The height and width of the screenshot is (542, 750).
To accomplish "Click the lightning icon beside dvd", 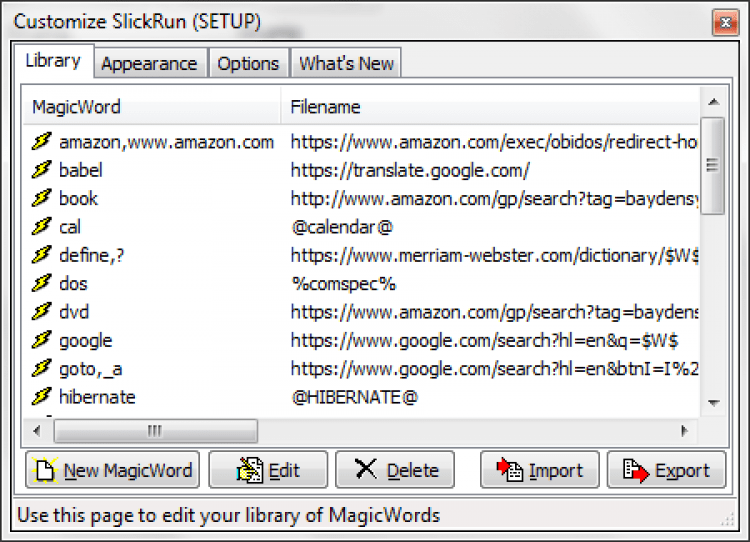I will (42, 312).
